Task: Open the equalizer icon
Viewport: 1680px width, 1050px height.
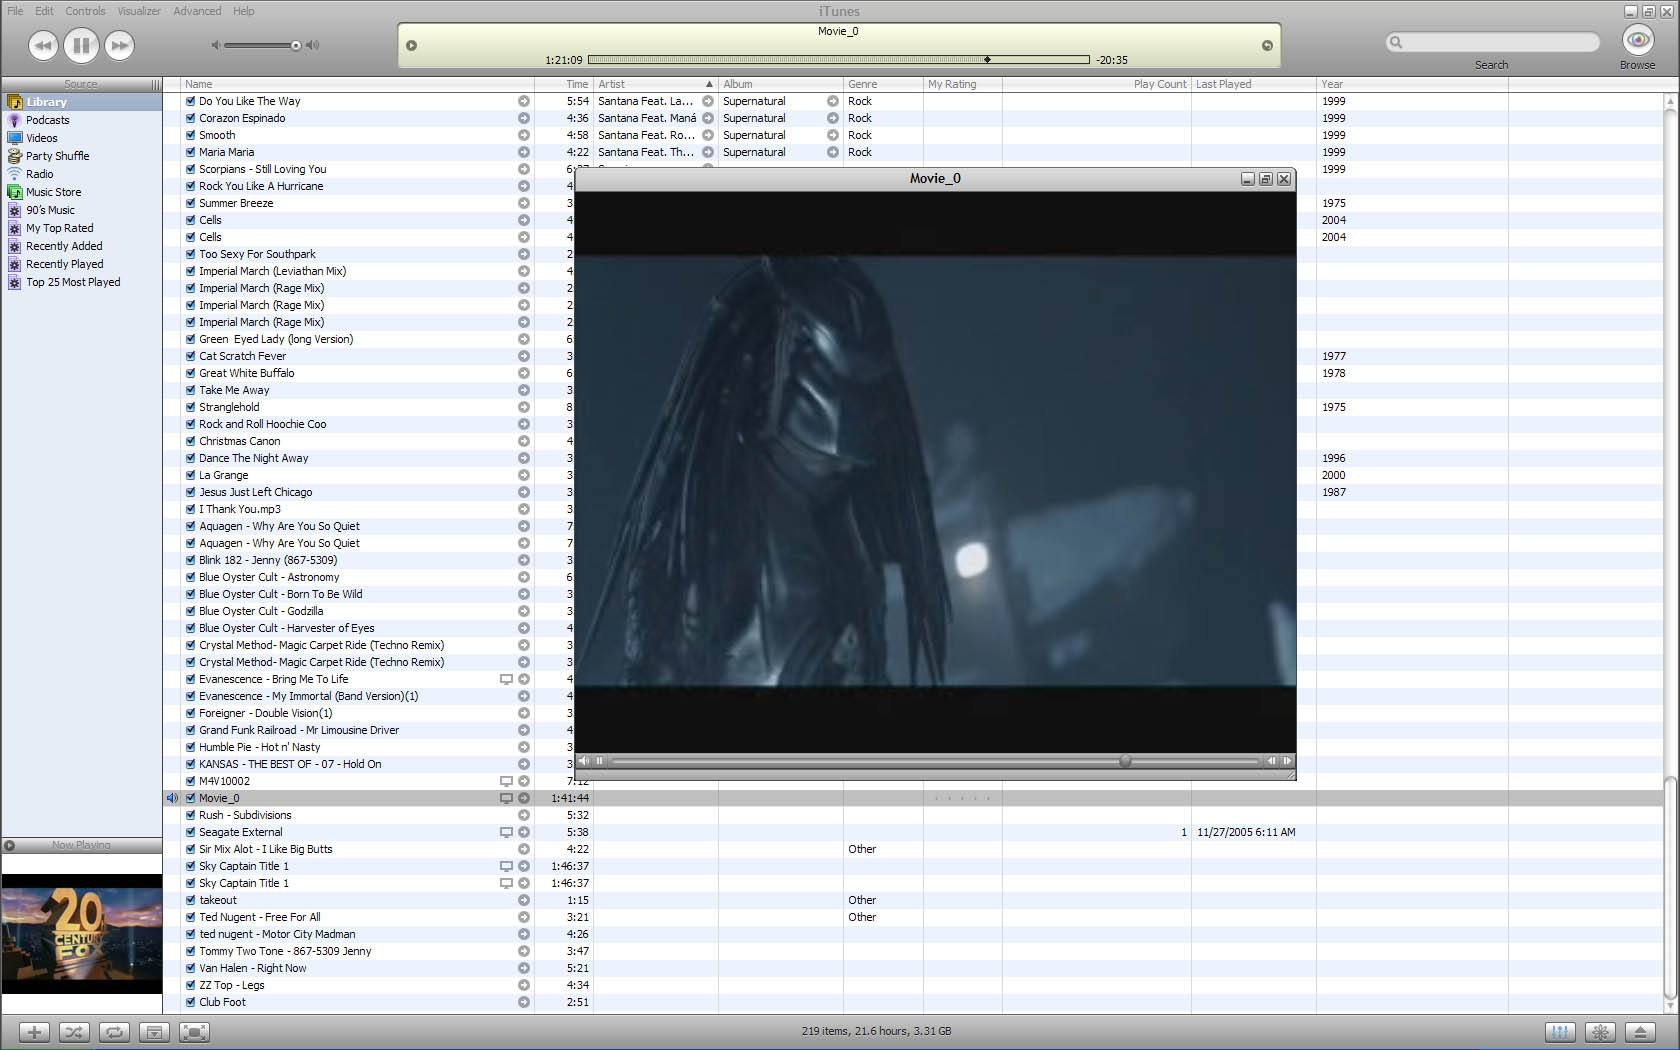Action: point(1560,1032)
